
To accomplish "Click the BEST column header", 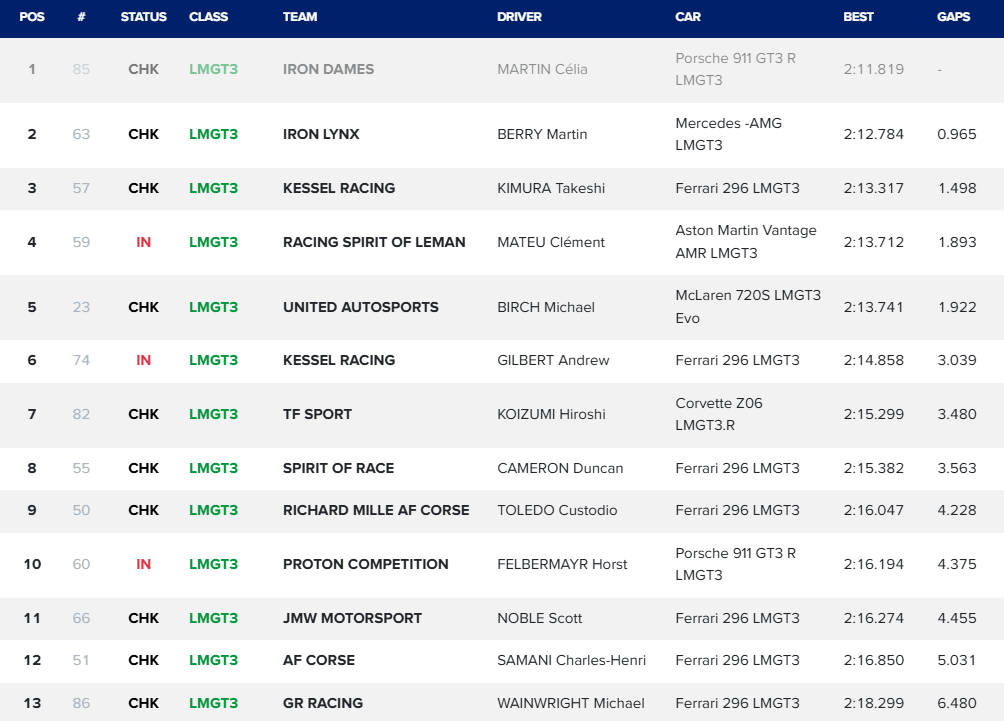I will tap(858, 17).
